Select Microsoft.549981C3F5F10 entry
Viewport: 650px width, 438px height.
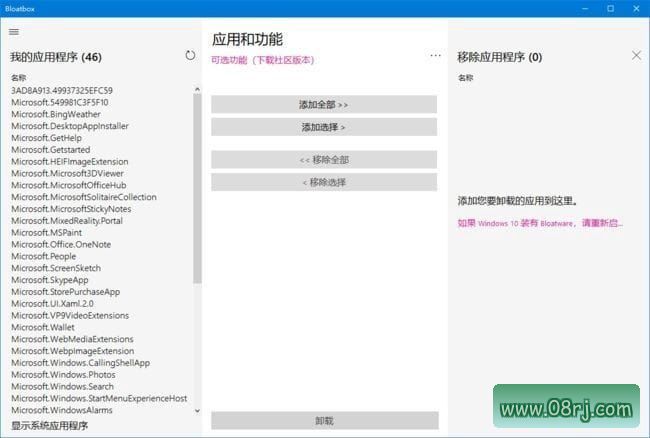click(60, 102)
